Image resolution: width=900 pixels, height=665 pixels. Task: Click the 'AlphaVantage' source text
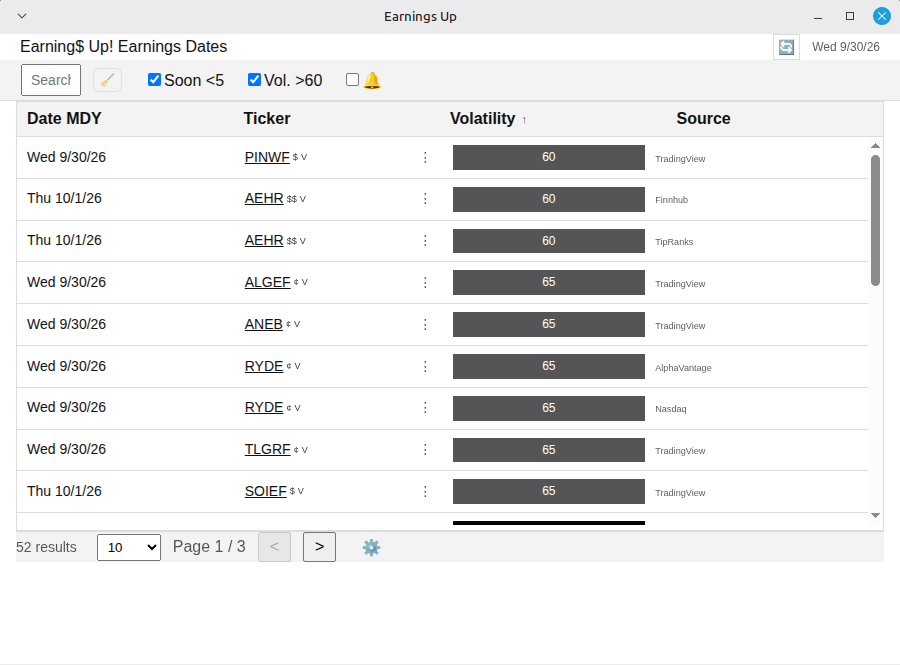(683, 368)
